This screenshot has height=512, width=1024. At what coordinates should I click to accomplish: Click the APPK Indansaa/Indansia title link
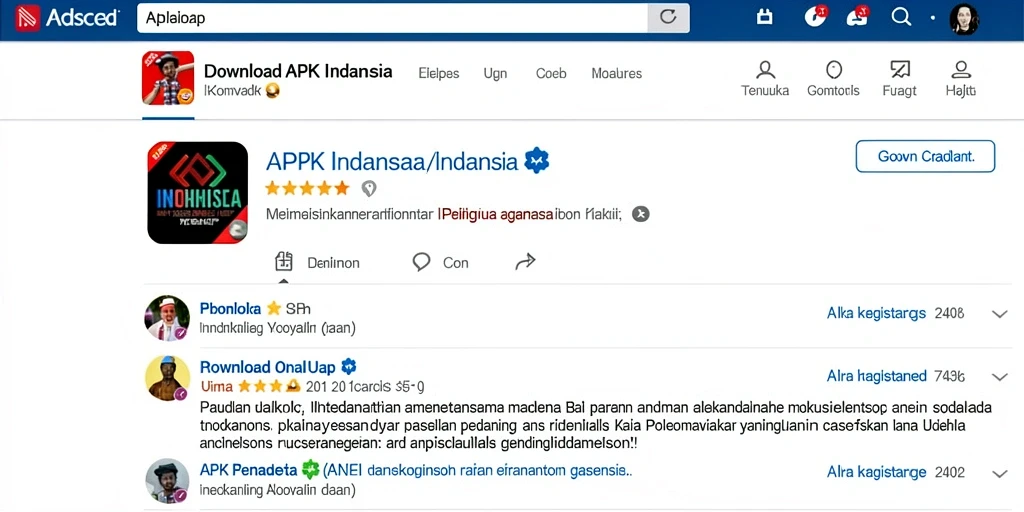[x=392, y=161]
